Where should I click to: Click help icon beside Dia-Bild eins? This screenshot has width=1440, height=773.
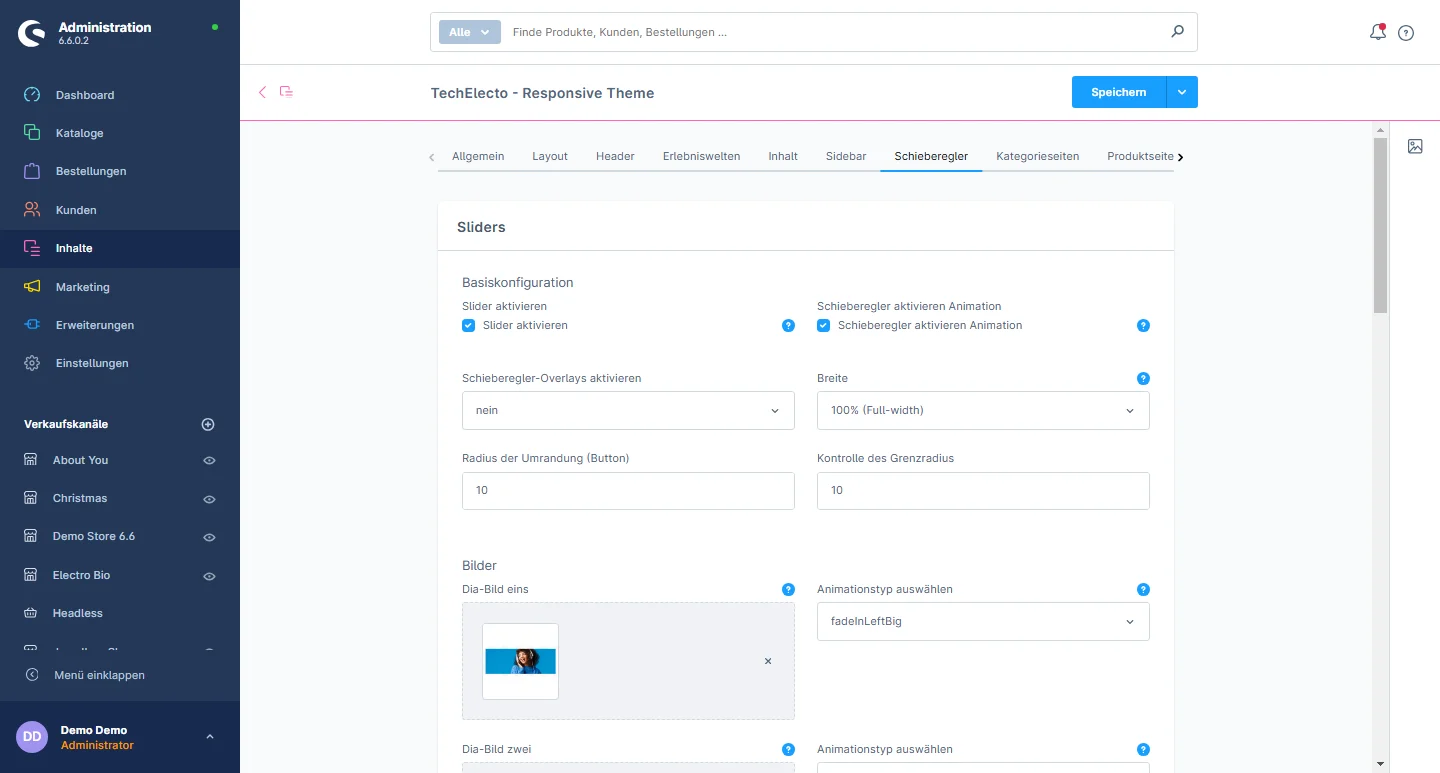[x=788, y=590]
